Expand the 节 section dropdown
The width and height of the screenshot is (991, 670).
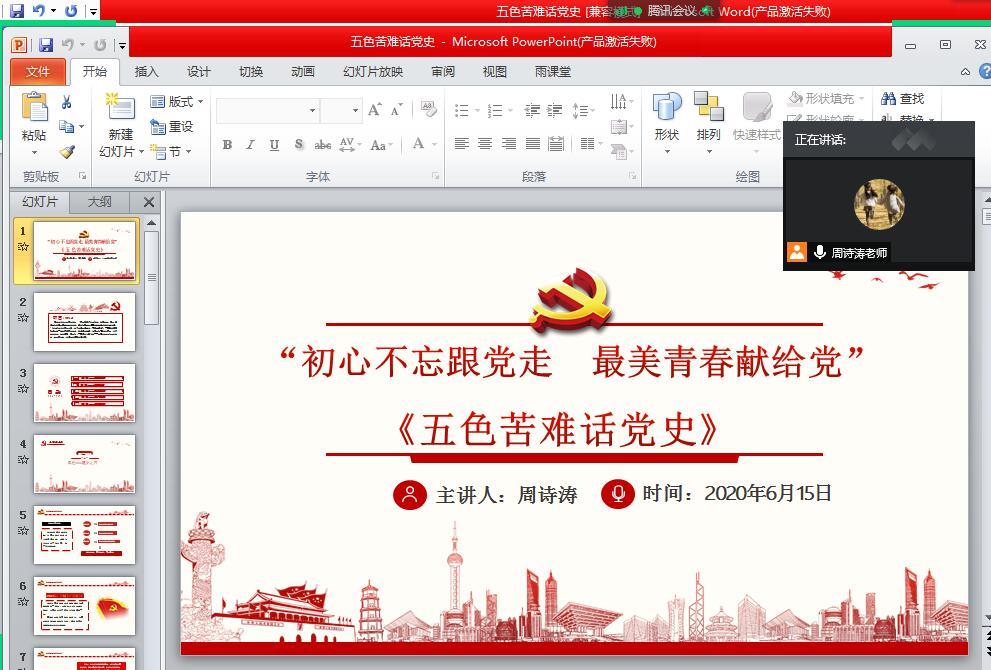(x=173, y=152)
